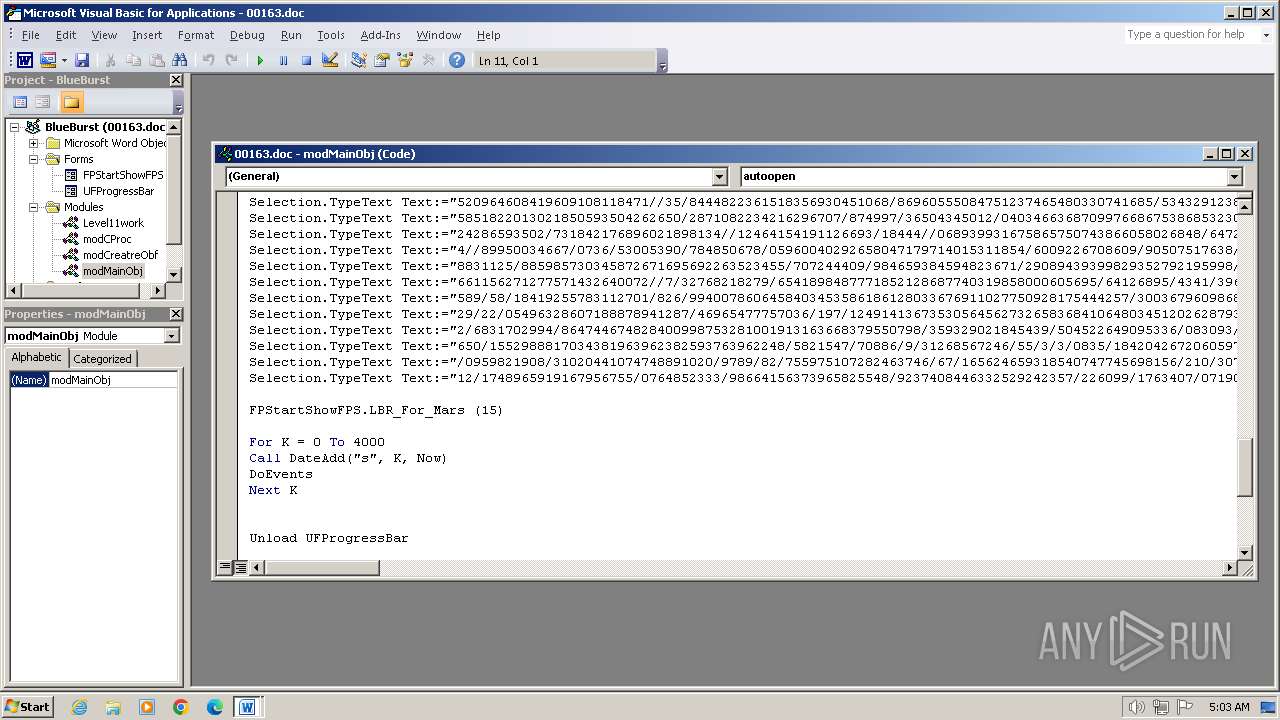Open the File menu

click(31, 35)
